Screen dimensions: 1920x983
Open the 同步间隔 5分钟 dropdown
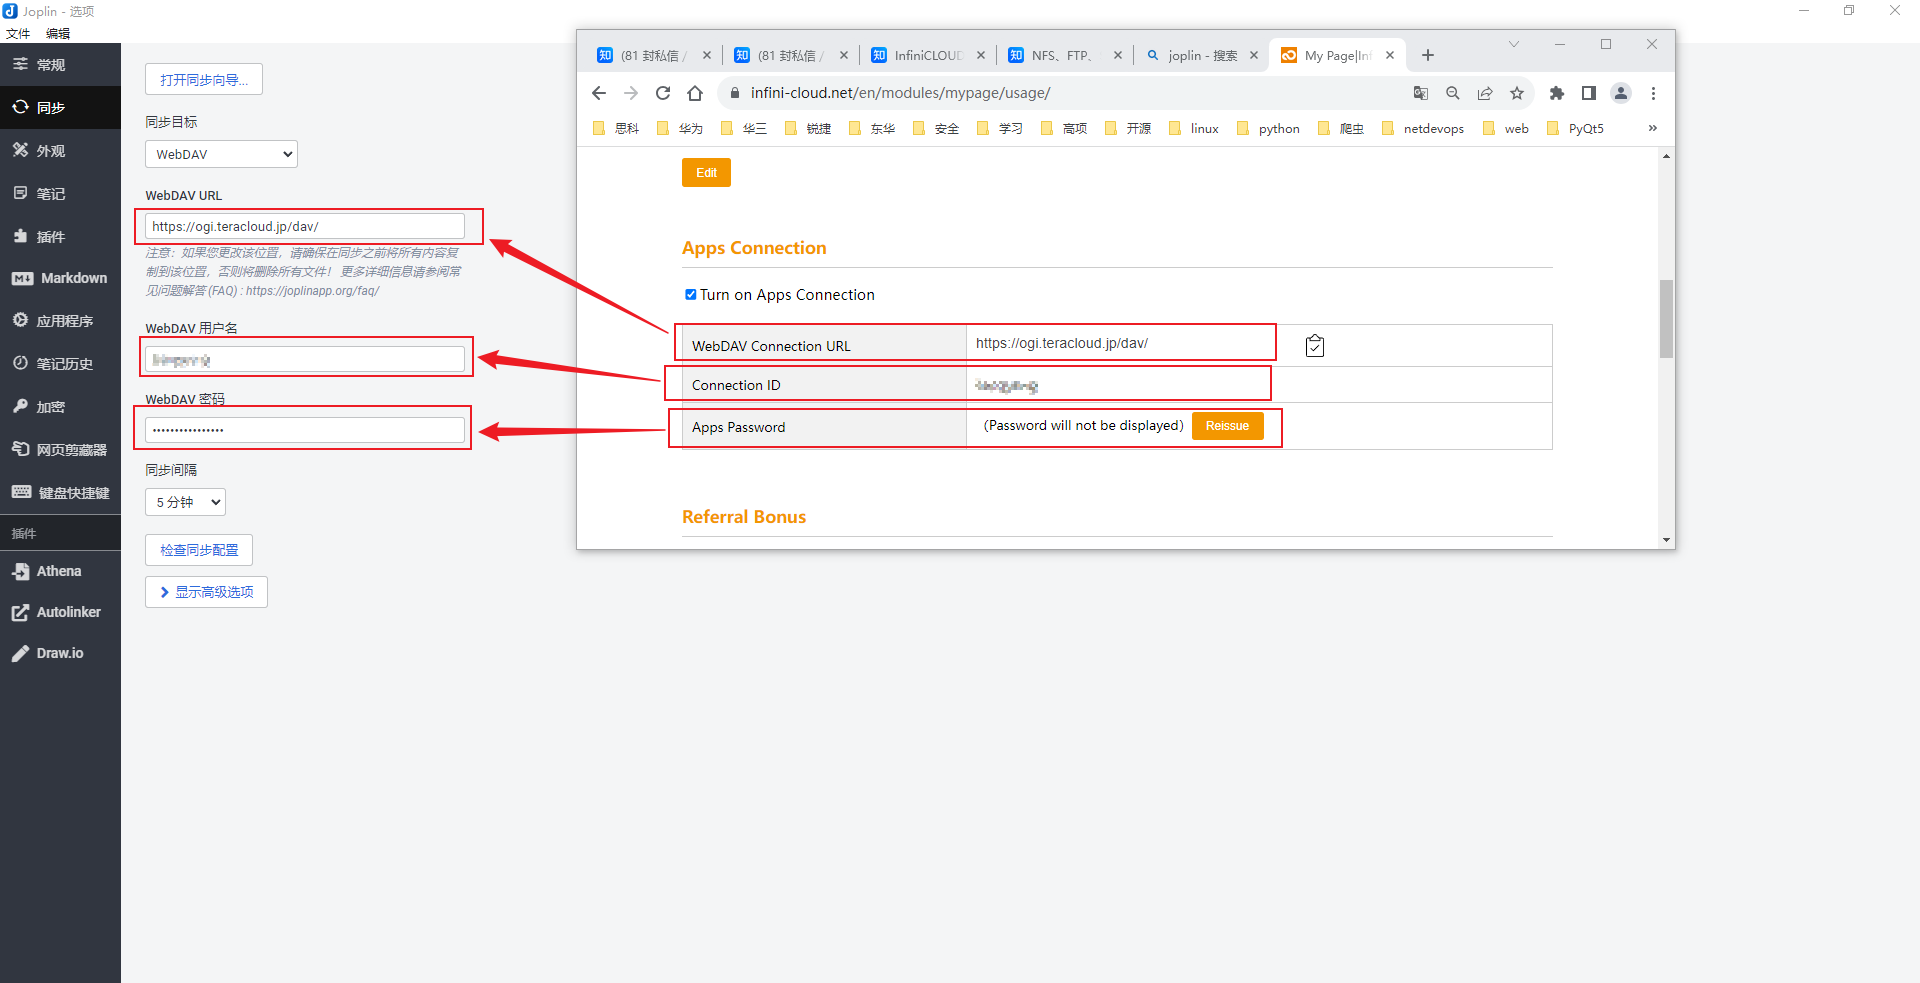pos(185,502)
